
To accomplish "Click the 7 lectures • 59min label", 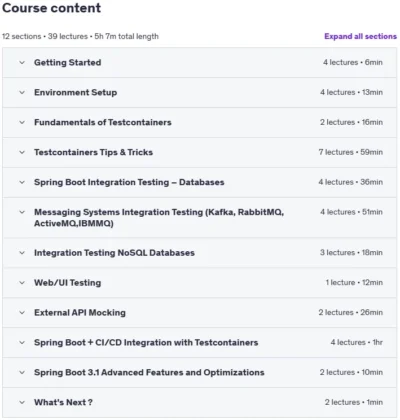I will (351, 152).
